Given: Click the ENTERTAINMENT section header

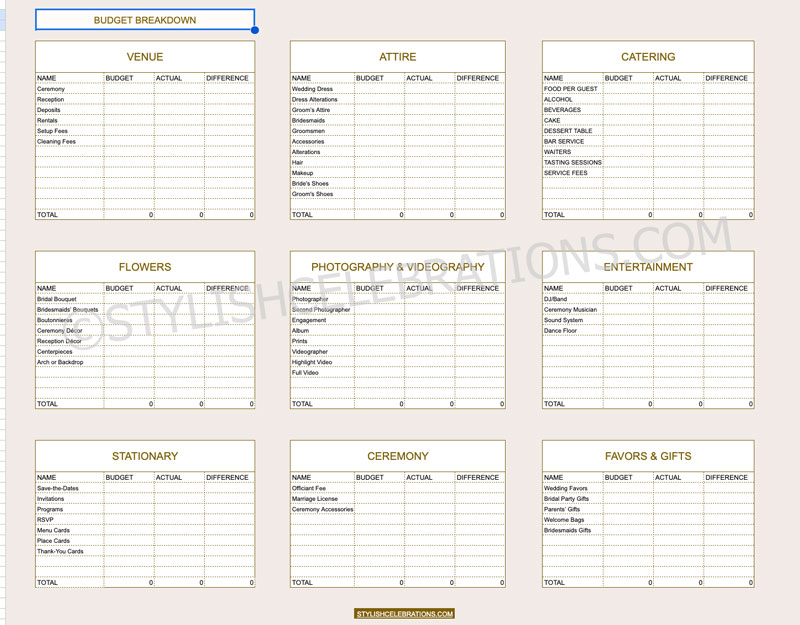Looking at the screenshot, I should pyautogui.click(x=648, y=267).
